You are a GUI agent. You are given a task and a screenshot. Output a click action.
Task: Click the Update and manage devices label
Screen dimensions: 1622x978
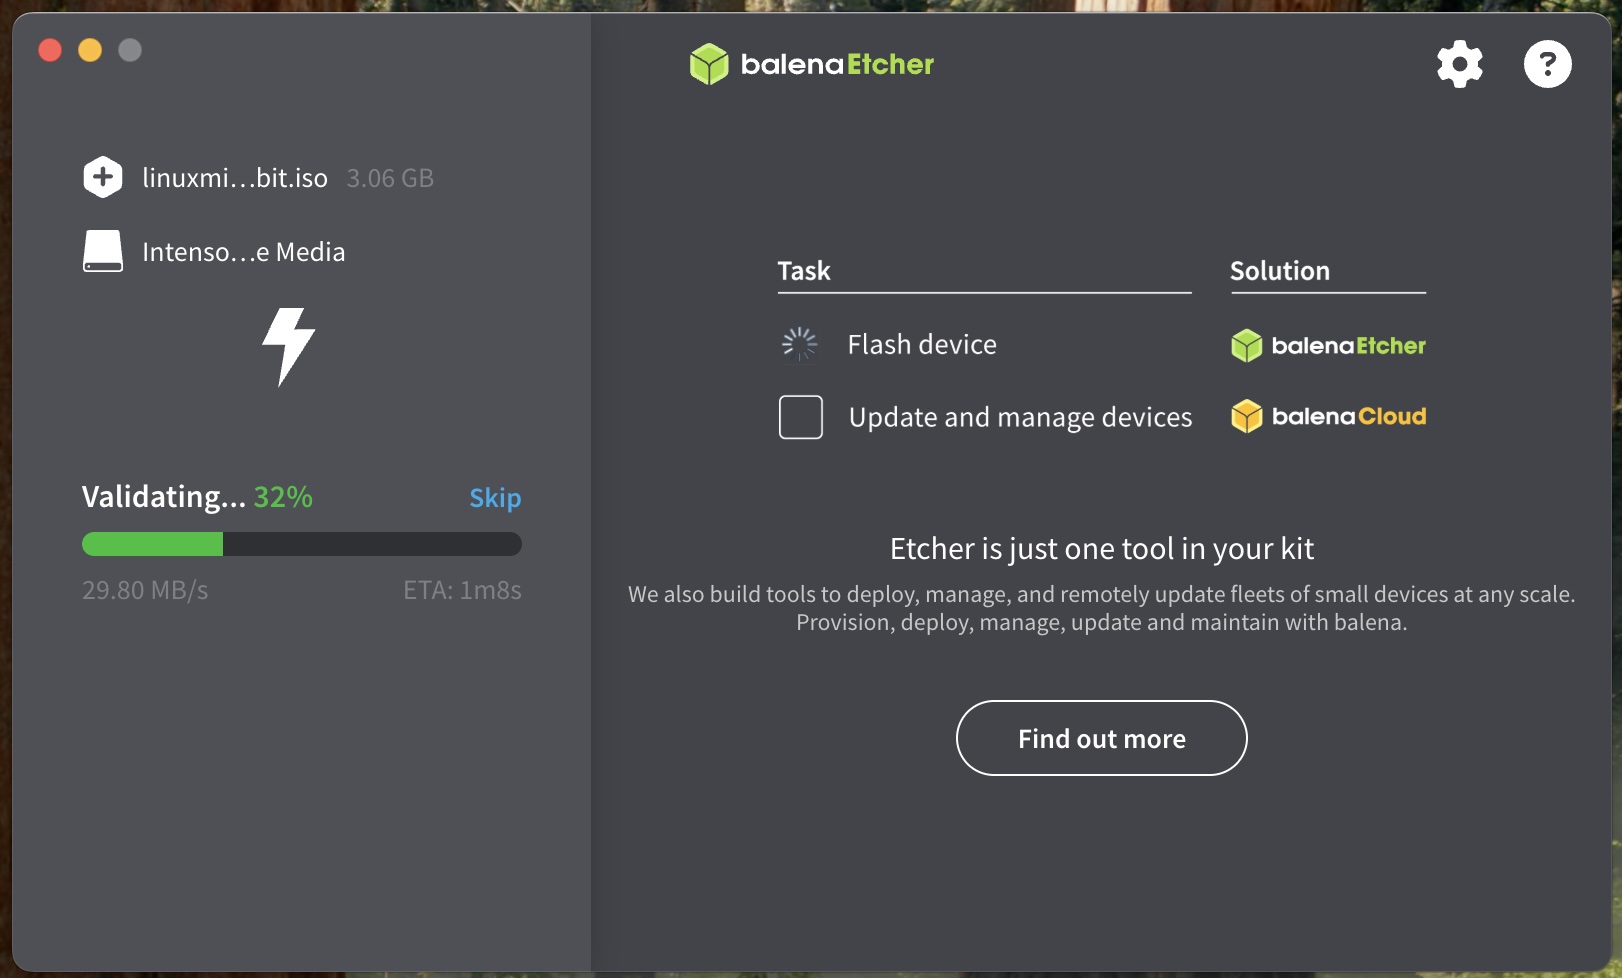click(x=1020, y=417)
